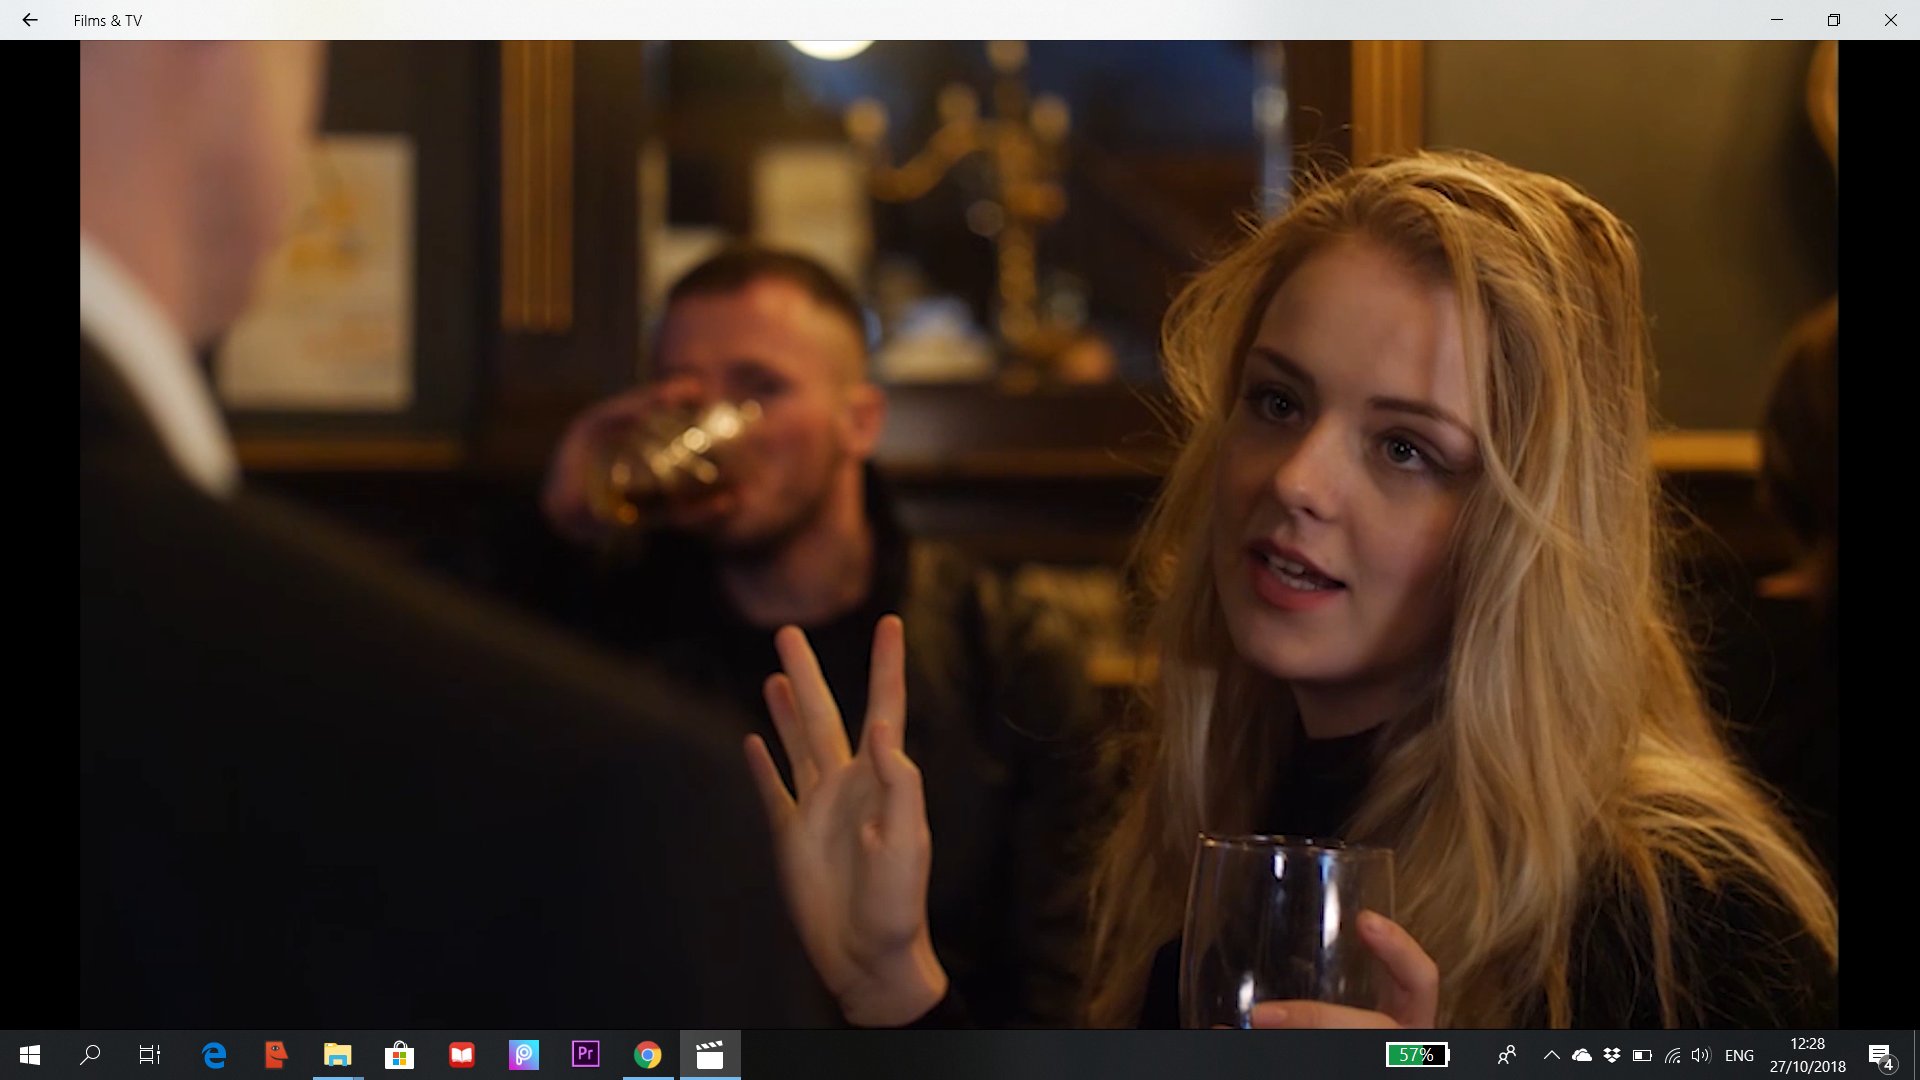Viewport: 1920px width, 1080px height.
Task: Open Dropbox tray icon
Action: (x=1612, y=1055)
